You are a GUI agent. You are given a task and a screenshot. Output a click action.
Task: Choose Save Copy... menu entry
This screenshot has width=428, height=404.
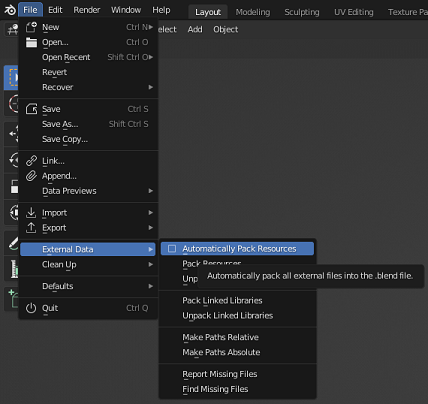click(88, 139)
